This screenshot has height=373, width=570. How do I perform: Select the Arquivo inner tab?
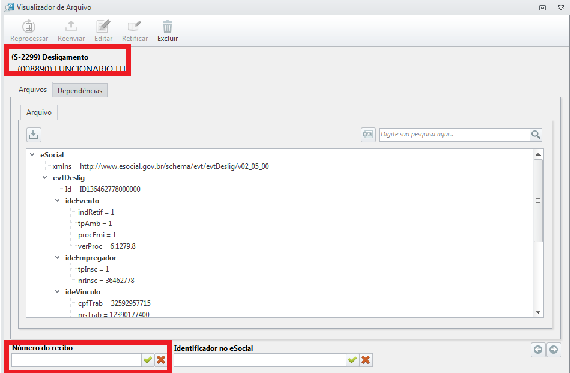(x=39, y=112)
